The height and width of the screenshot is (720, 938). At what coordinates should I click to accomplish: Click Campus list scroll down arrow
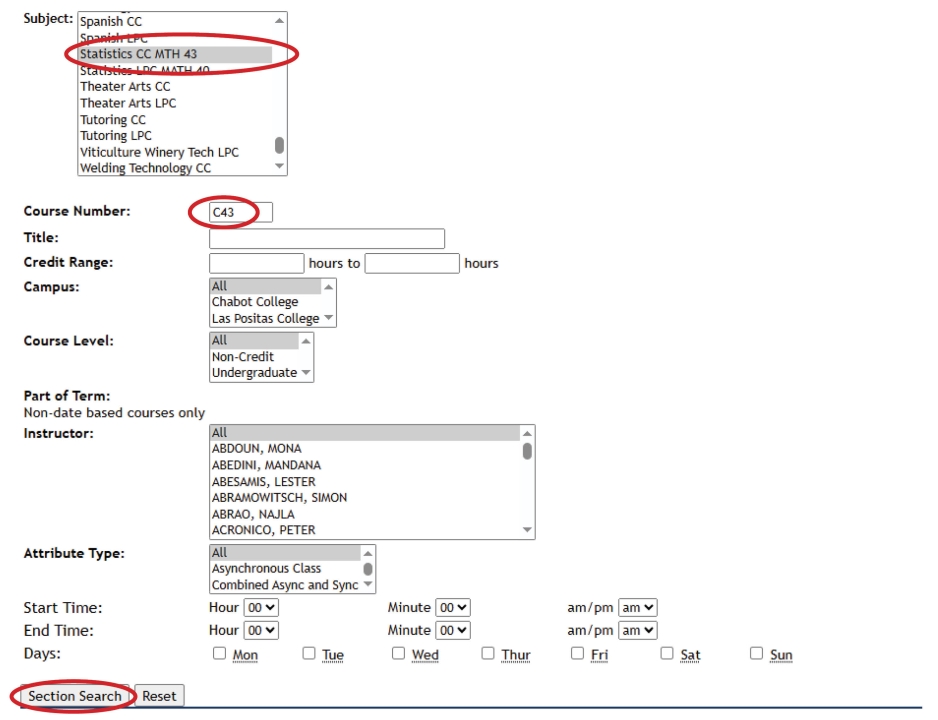point(328,318)
